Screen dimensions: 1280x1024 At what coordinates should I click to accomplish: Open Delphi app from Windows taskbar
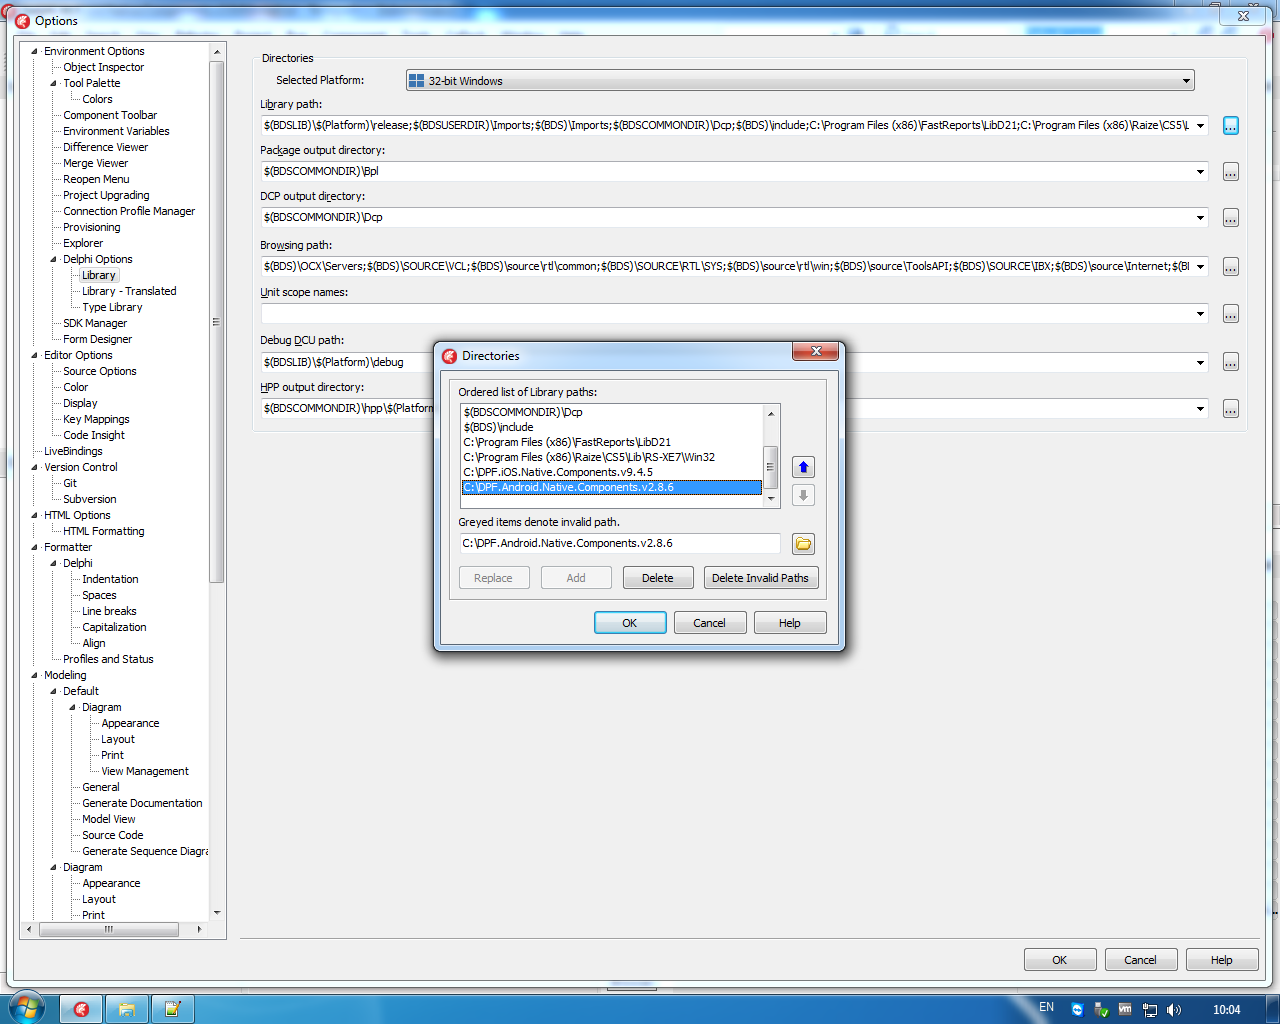click(x=82, y=1009)
